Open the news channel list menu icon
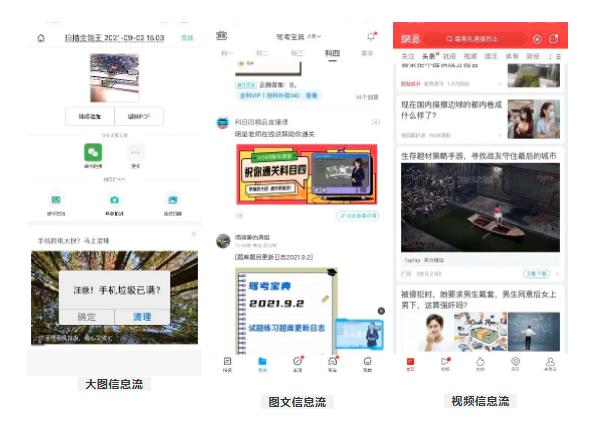 point(558,56)
